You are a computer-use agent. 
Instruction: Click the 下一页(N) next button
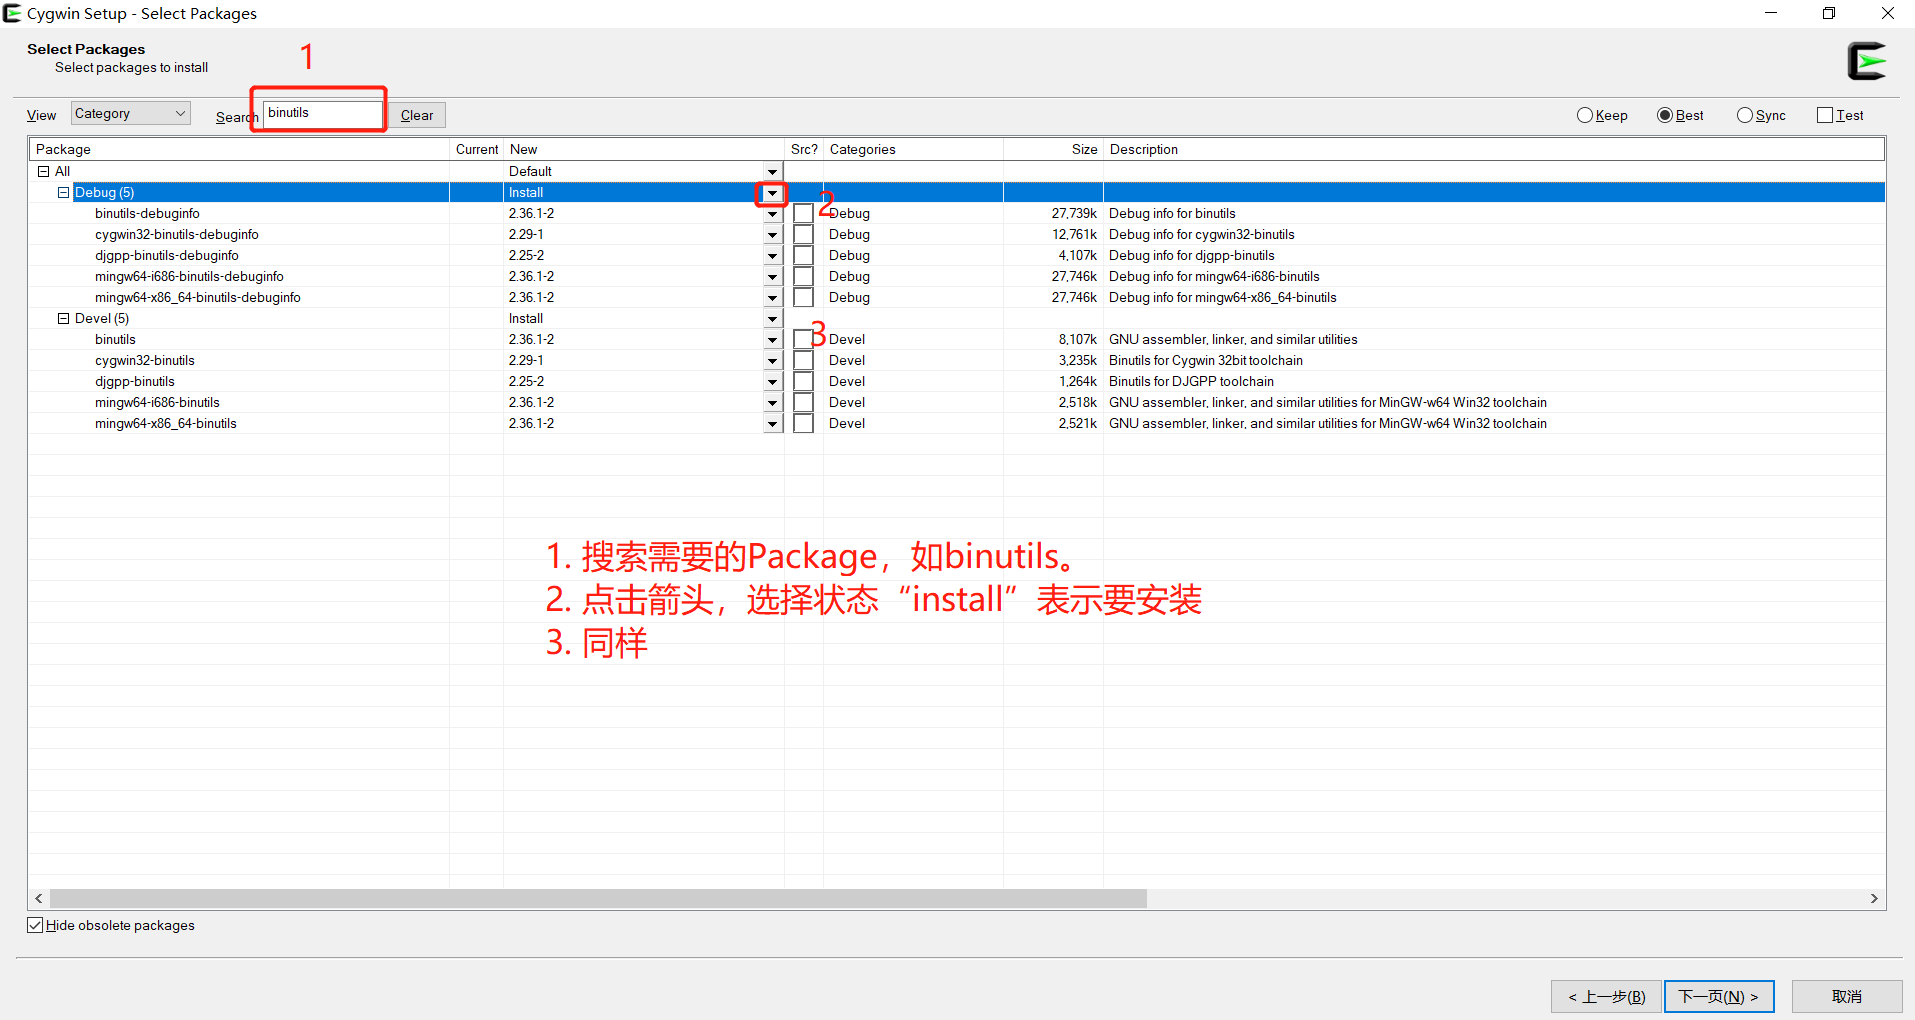(x=1718, y=996)
